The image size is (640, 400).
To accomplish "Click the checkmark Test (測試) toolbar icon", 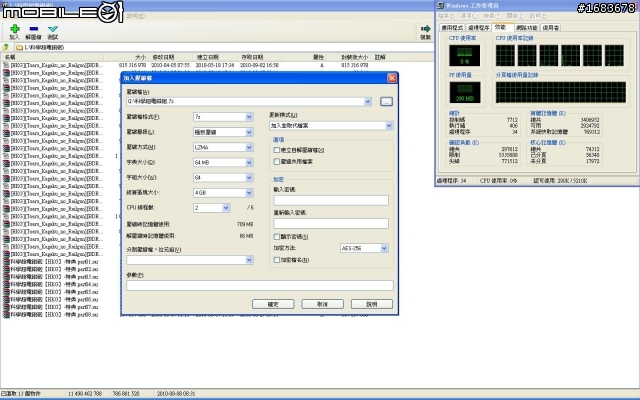I will tap(53, 29).
